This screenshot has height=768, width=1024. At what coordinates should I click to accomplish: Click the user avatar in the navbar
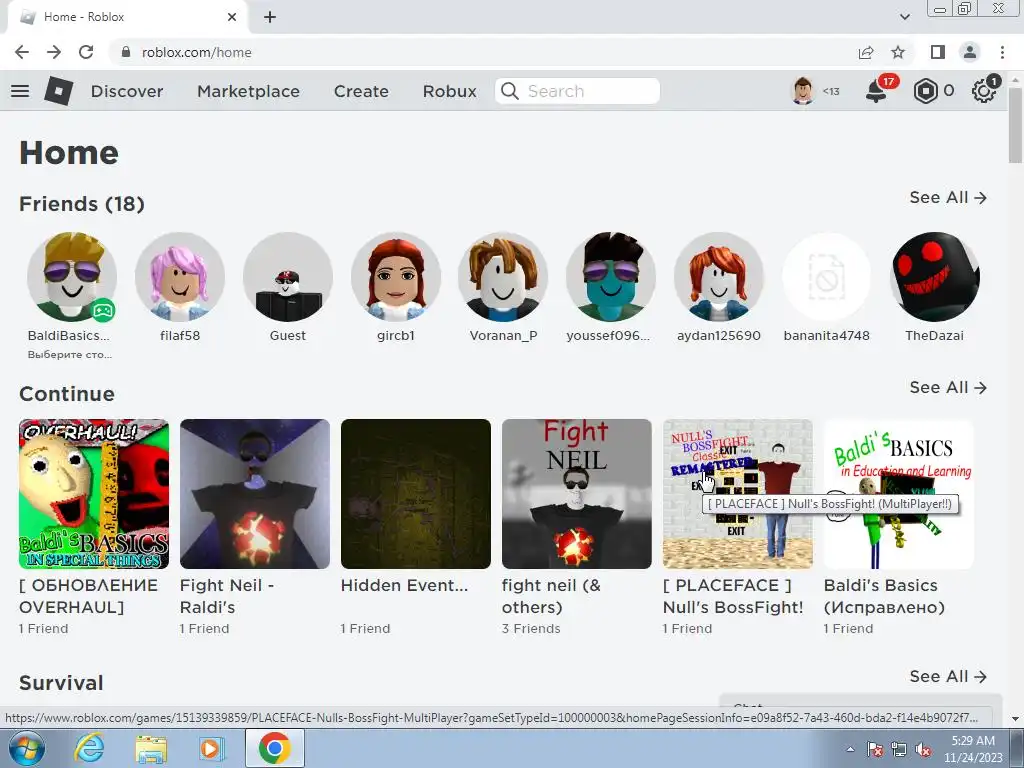tap(803, 91)
